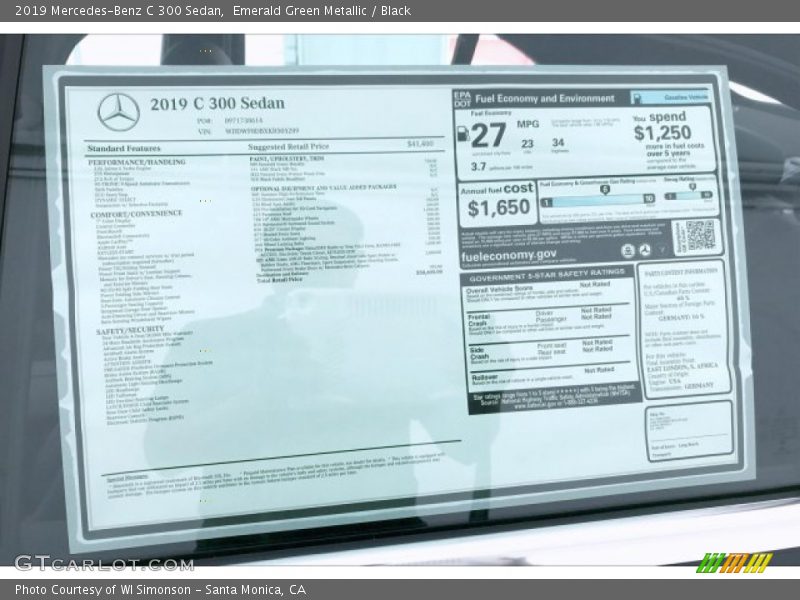
Task: Click the gasoline pump icon by Gasoline Vehicle
Action: coord(636,97)
